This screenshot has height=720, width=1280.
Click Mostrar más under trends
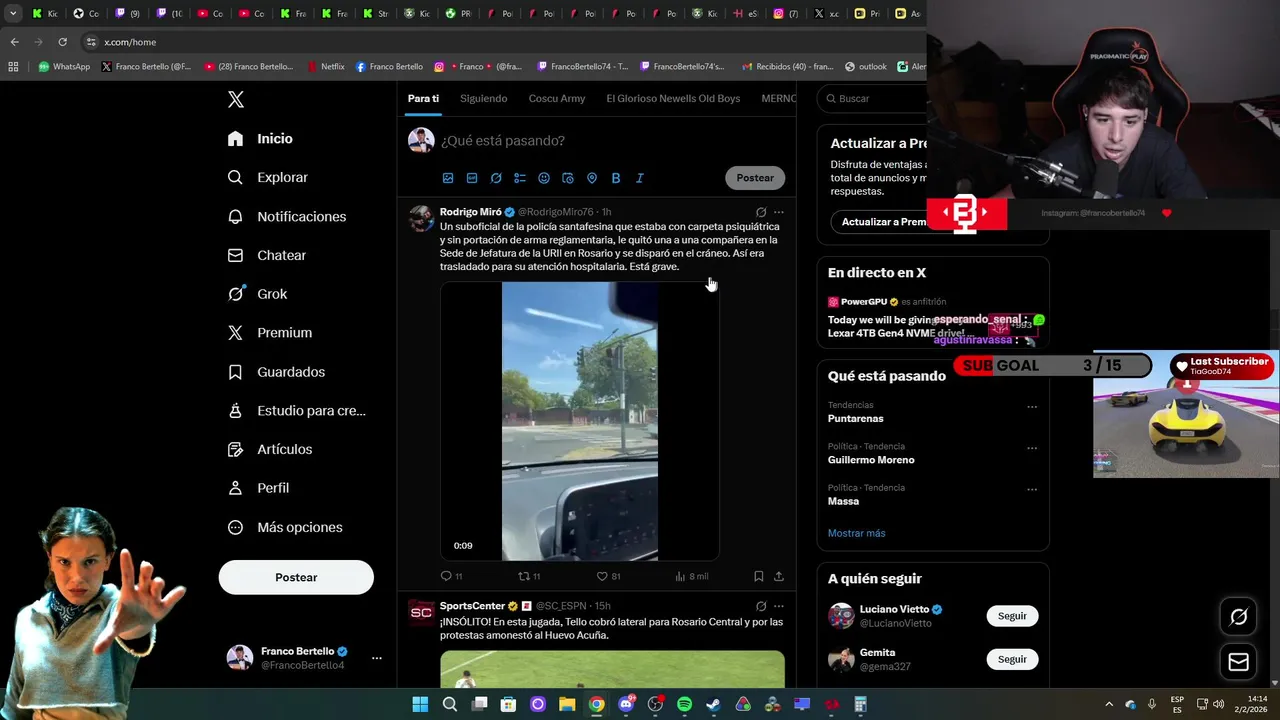(856, 533)
